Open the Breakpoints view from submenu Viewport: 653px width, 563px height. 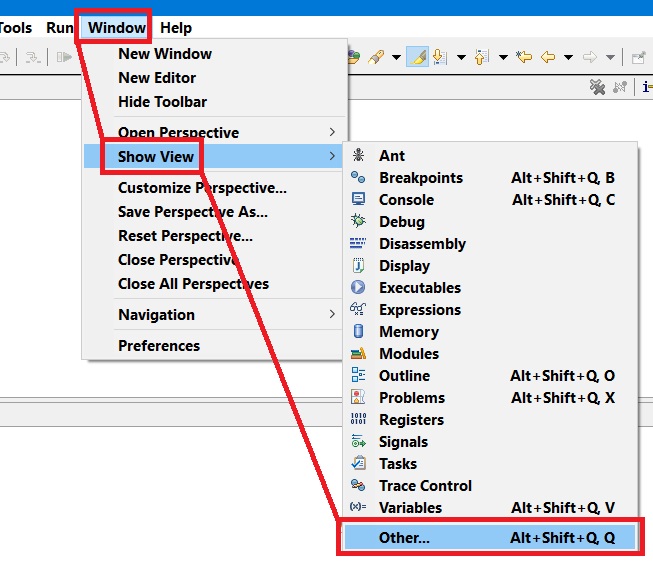tap(420, 178)
